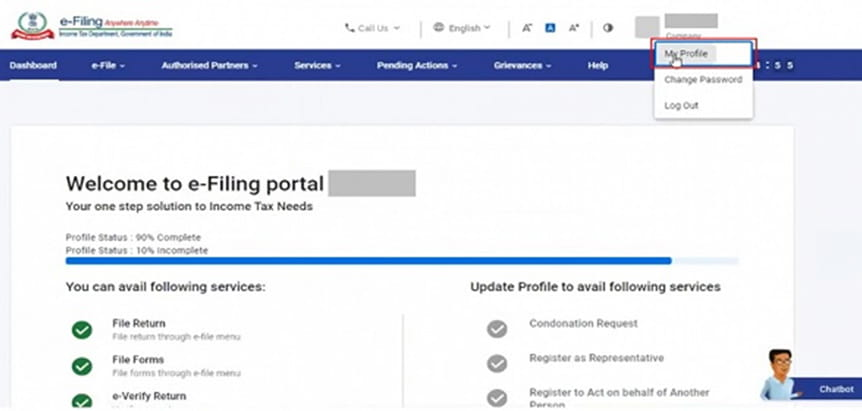862x411 pixels.
Task: Select Log Out from user menu
Action: [703, 105]
